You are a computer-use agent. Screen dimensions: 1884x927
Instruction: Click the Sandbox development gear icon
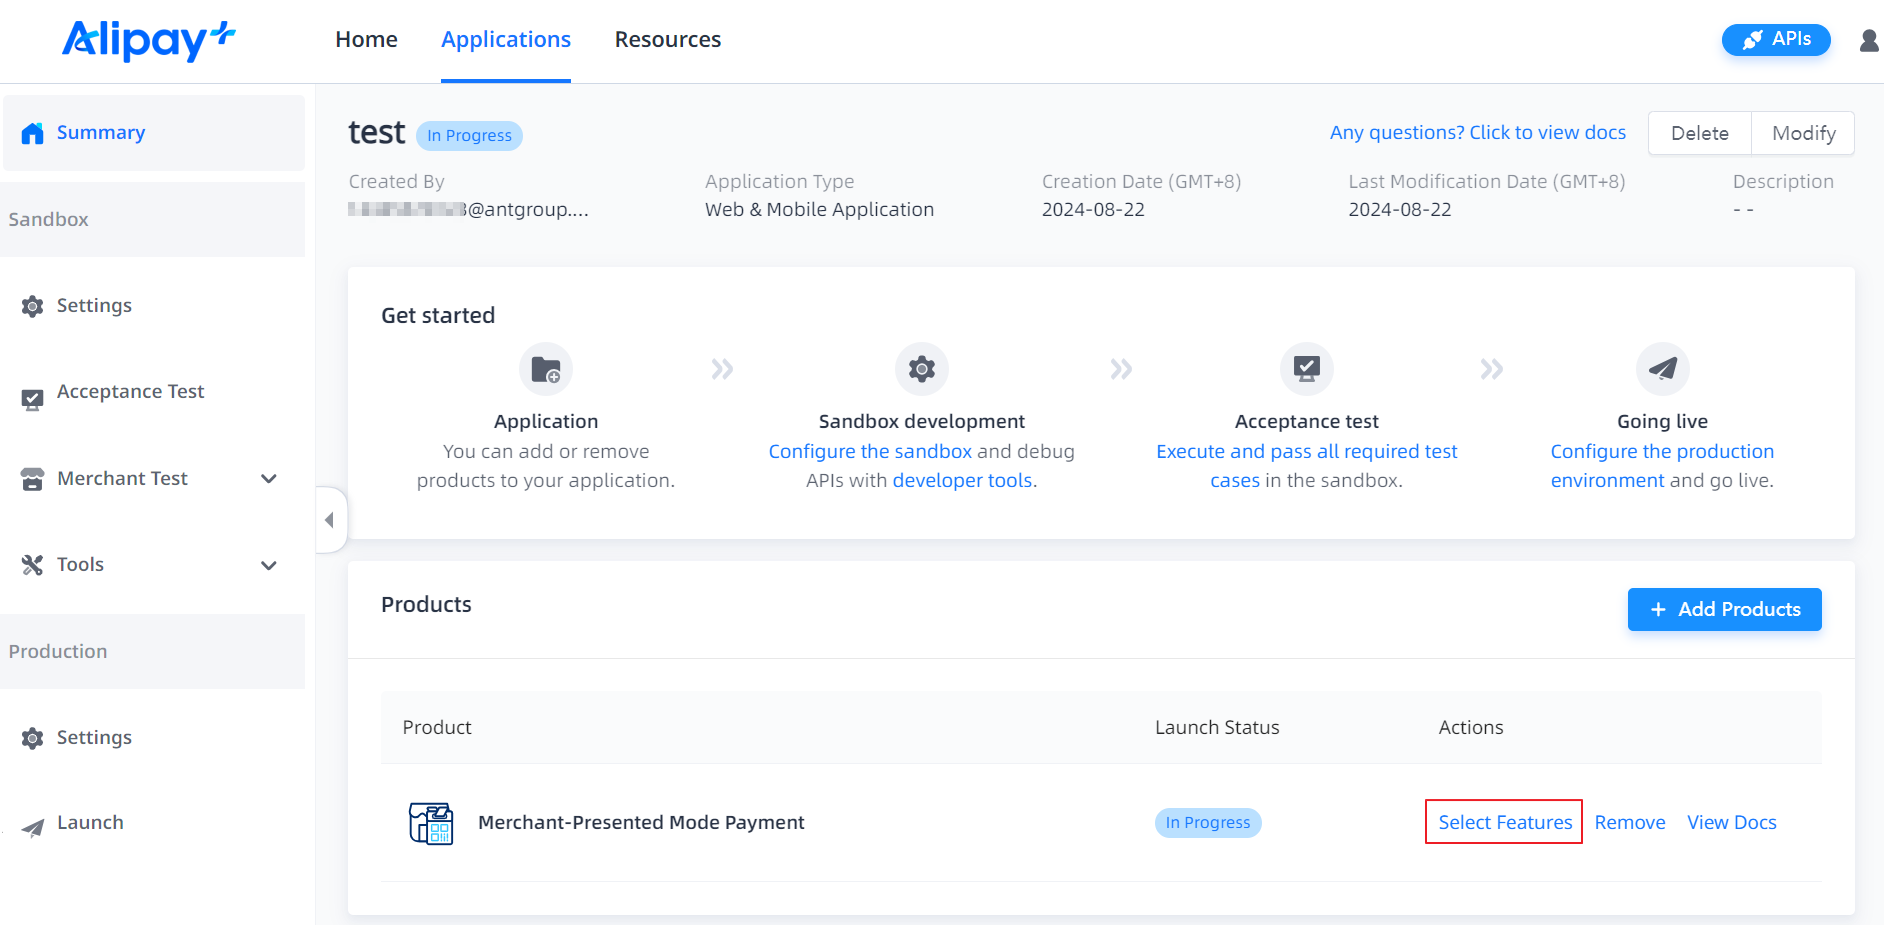pyautogui.click(x=921, y=370)
